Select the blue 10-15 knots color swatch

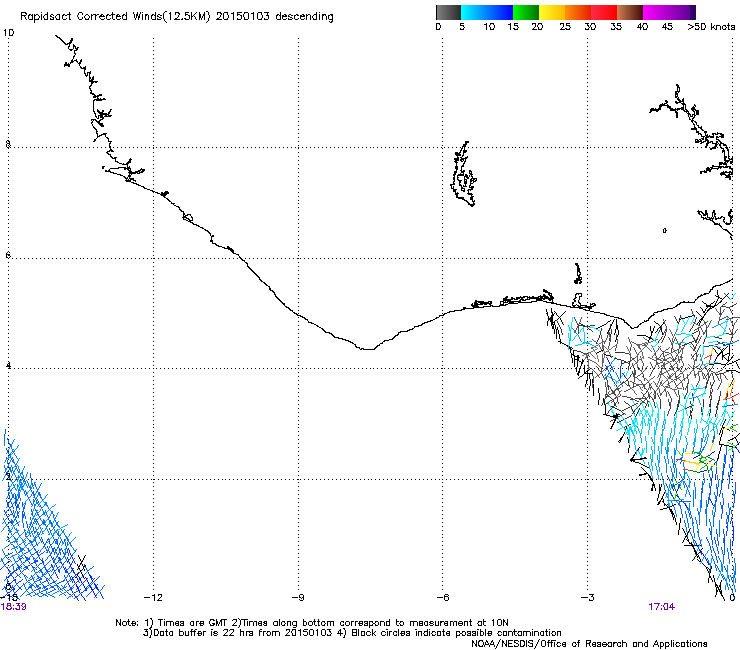tap(500, 12)
